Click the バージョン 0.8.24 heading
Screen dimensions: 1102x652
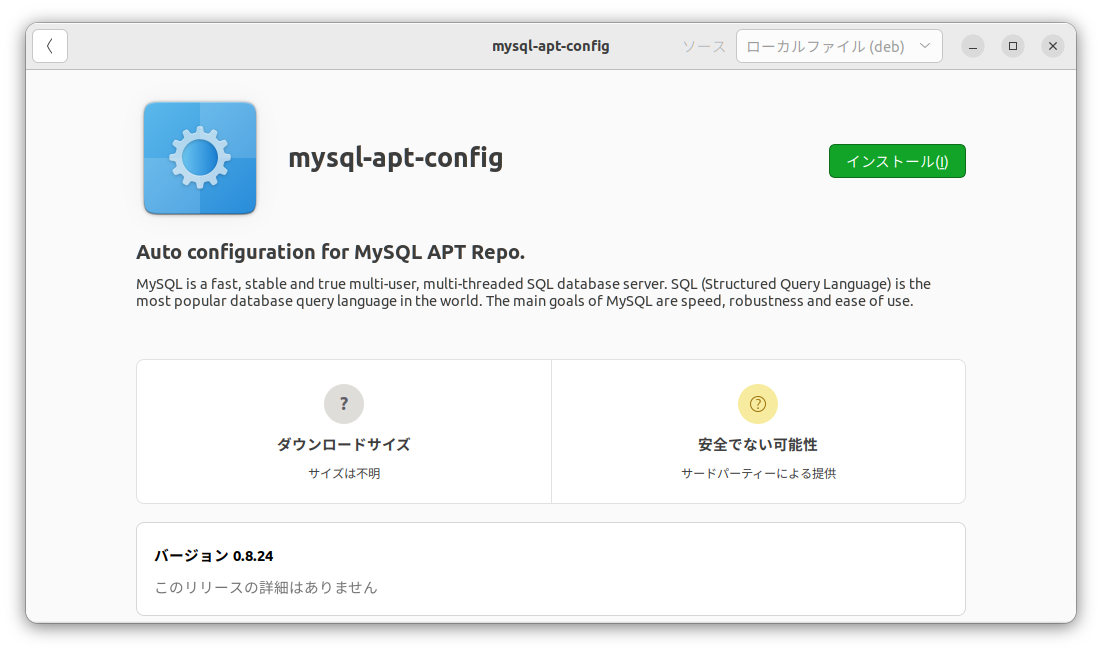pos(214,556)
